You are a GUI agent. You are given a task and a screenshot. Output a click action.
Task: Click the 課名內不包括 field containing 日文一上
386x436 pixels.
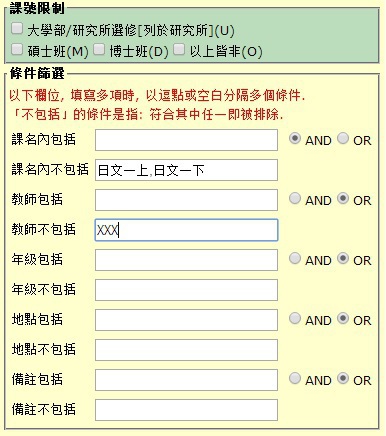click(186, 170)
